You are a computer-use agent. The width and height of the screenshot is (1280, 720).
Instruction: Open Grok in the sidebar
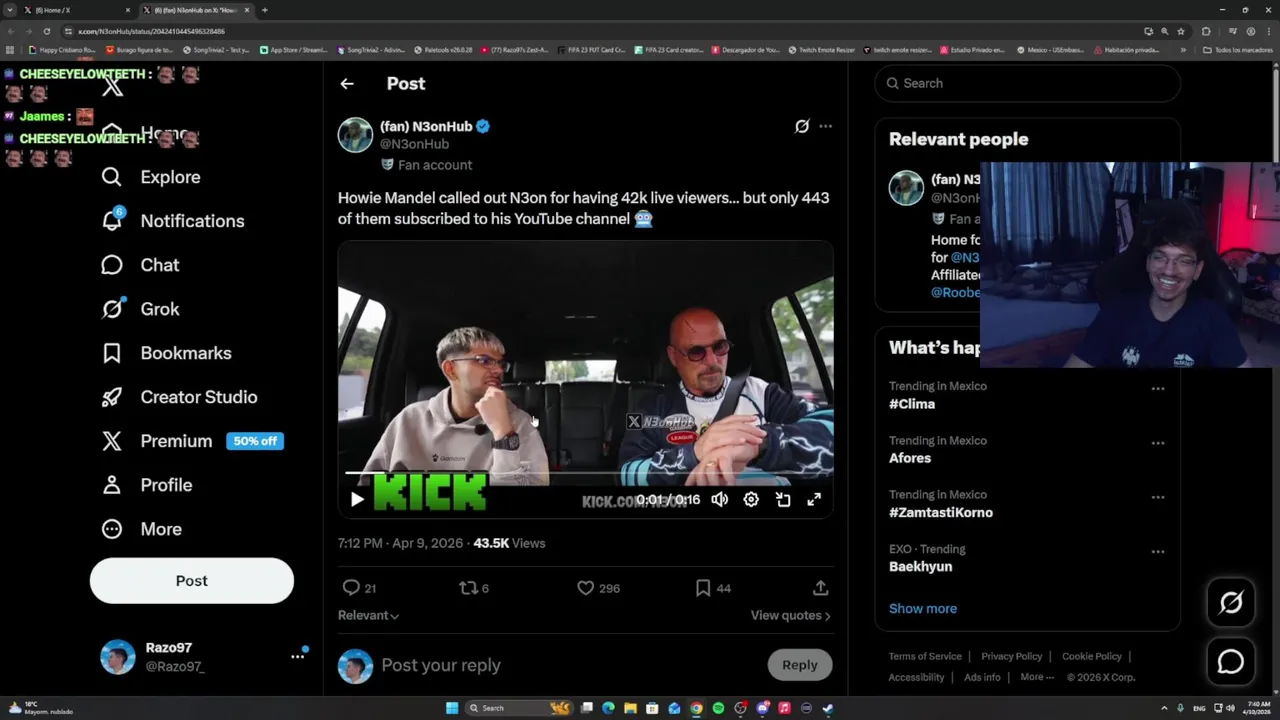(x=140, y=309)
